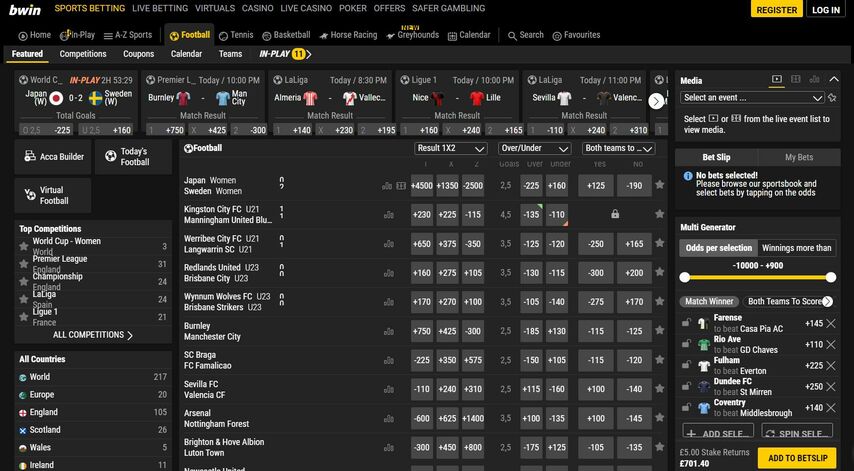
Task: Go to Home in sports bar
Action: 34,35
